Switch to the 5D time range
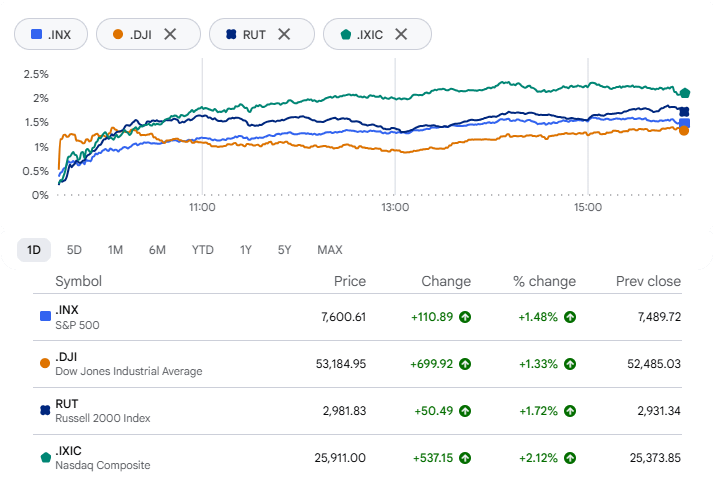The height and width of the screenshot is (492, 716). pos(74,250)
